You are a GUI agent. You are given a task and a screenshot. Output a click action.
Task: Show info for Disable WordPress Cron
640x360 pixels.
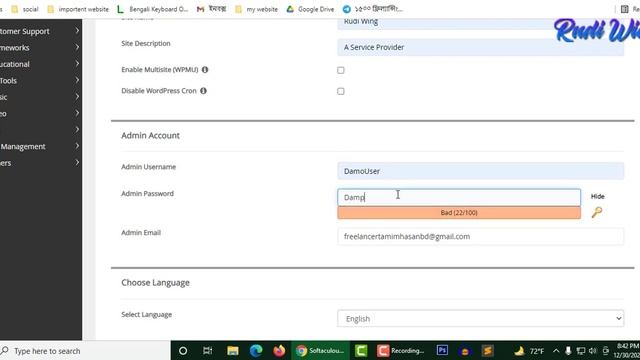(203, 91)
